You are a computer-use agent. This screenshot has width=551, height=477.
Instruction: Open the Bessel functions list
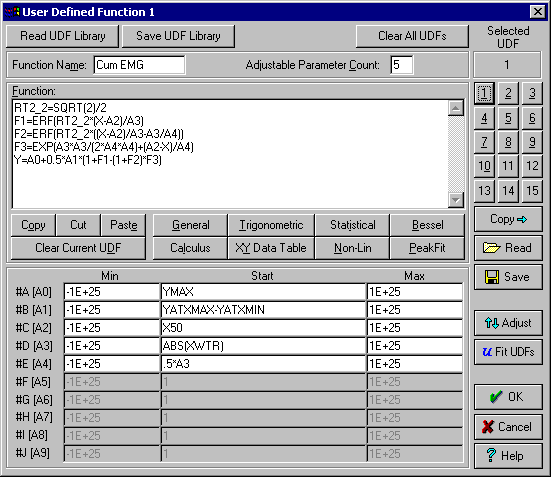click(427, 225)
